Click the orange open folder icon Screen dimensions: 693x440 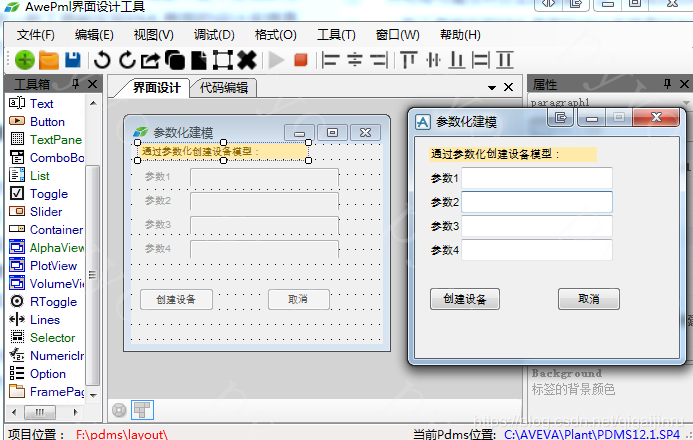pyautogui.click(x=49, y=60)
